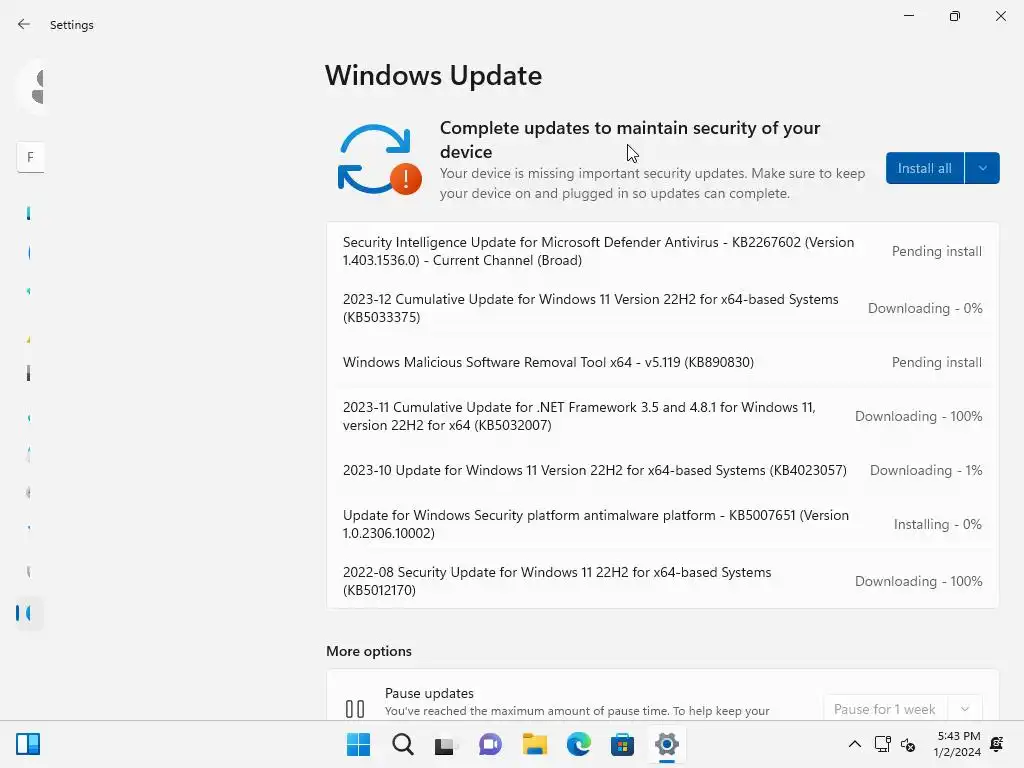Go back with the Settings back arrow

[x=24, y=24]
